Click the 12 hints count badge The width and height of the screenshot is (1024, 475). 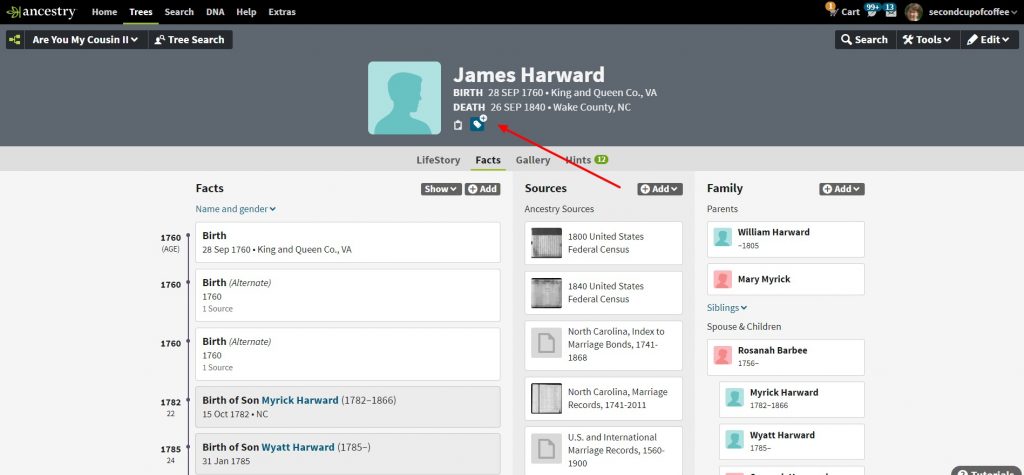pos(601,159)
